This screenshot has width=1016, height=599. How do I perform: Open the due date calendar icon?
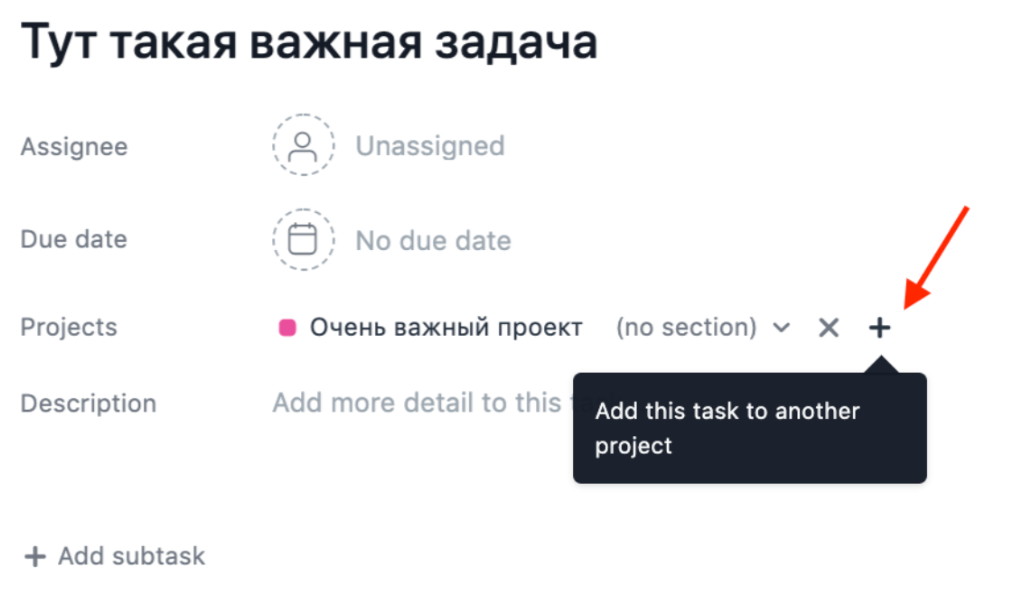point(303,240)
